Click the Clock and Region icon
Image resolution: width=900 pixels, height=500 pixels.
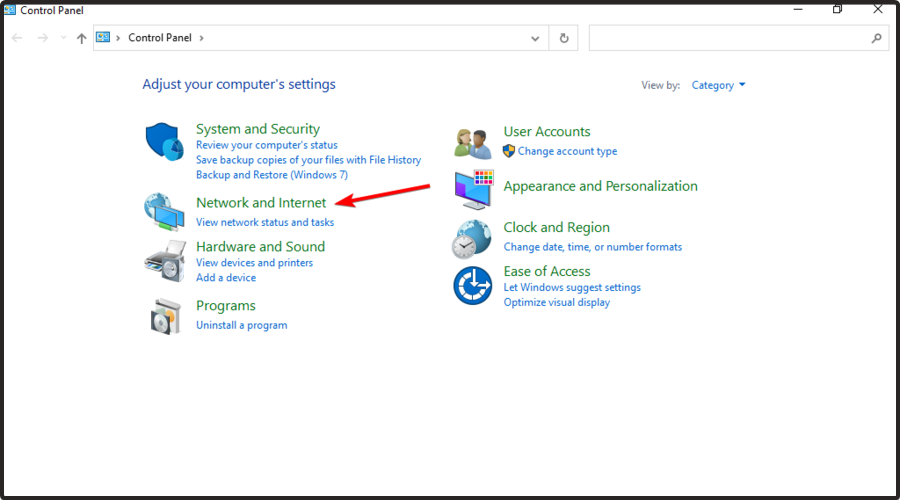[x=472, y=239]
